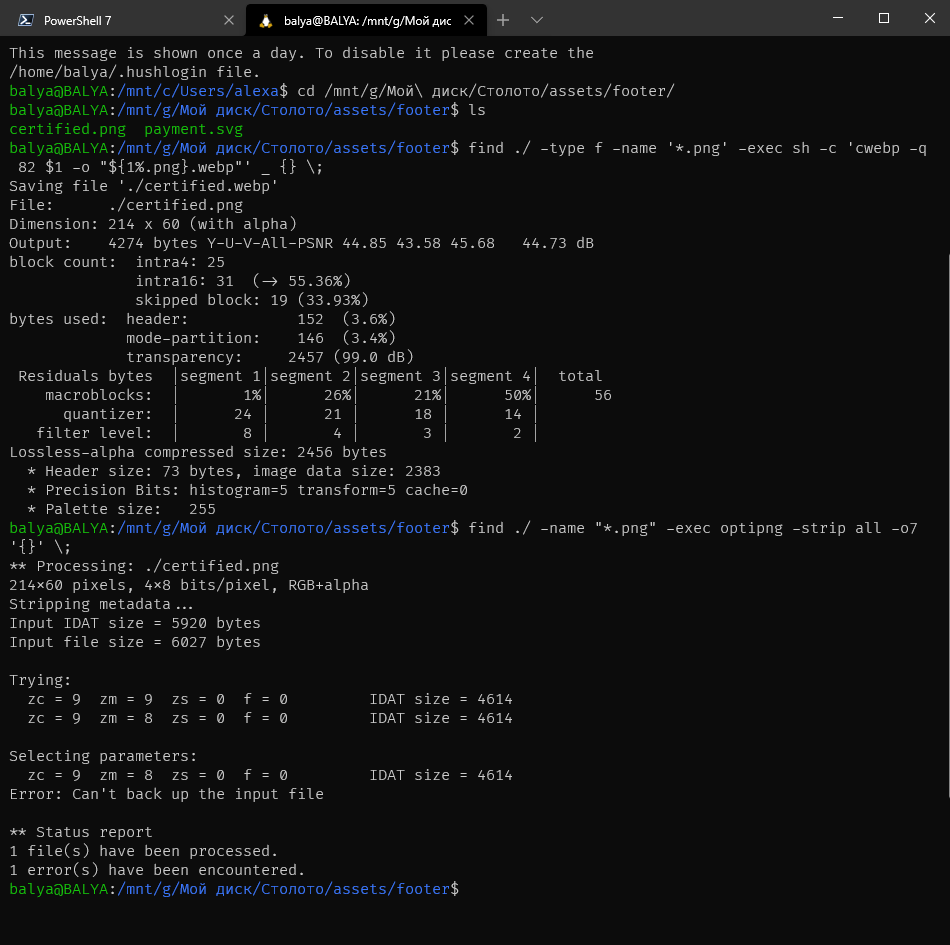This screenshot has height=945, width=950.
Task: Close the PowerShell 7 tab
Action: [x=229, y=19]
